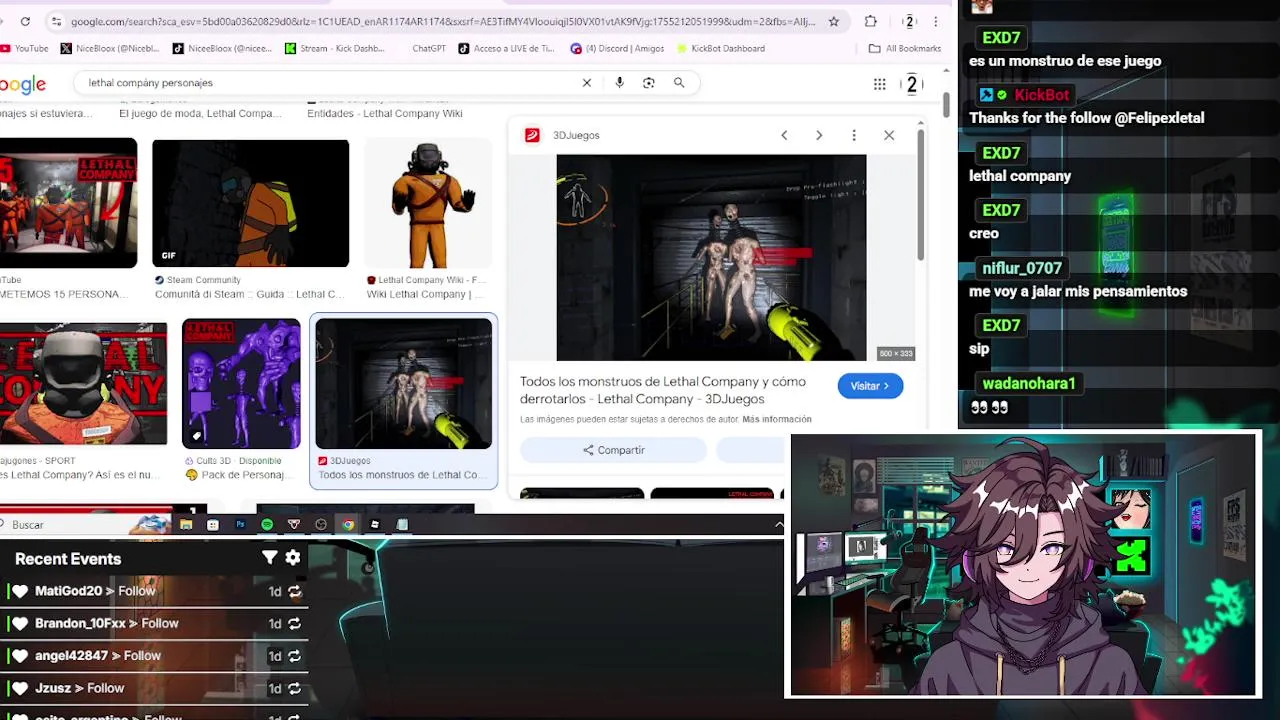
Task: Replay the Brandon_10Fxx follow event
Action: [x=294, y=623]
